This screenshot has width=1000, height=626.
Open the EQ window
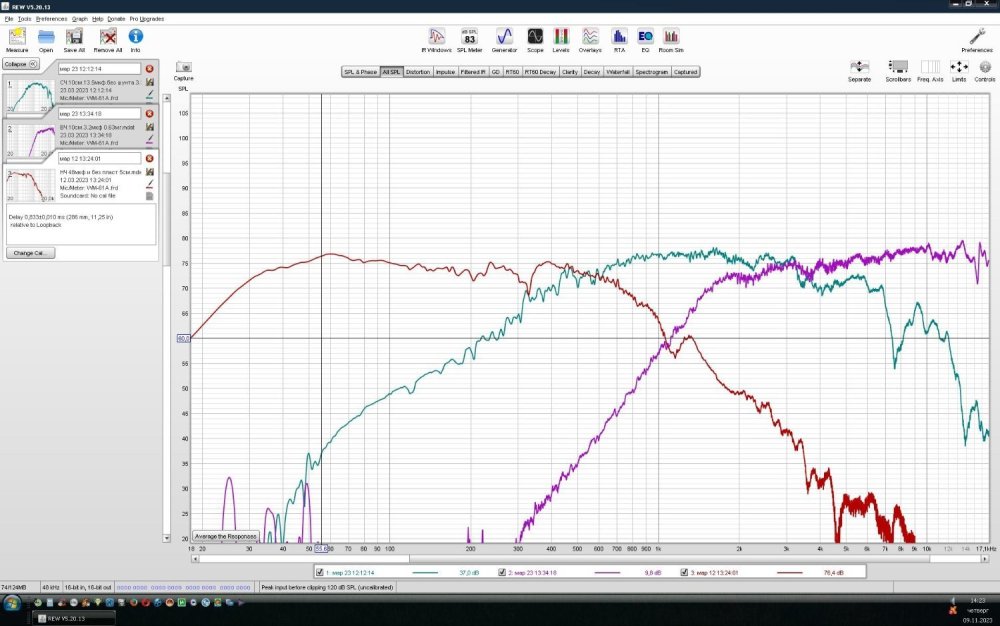coord(645,38)
